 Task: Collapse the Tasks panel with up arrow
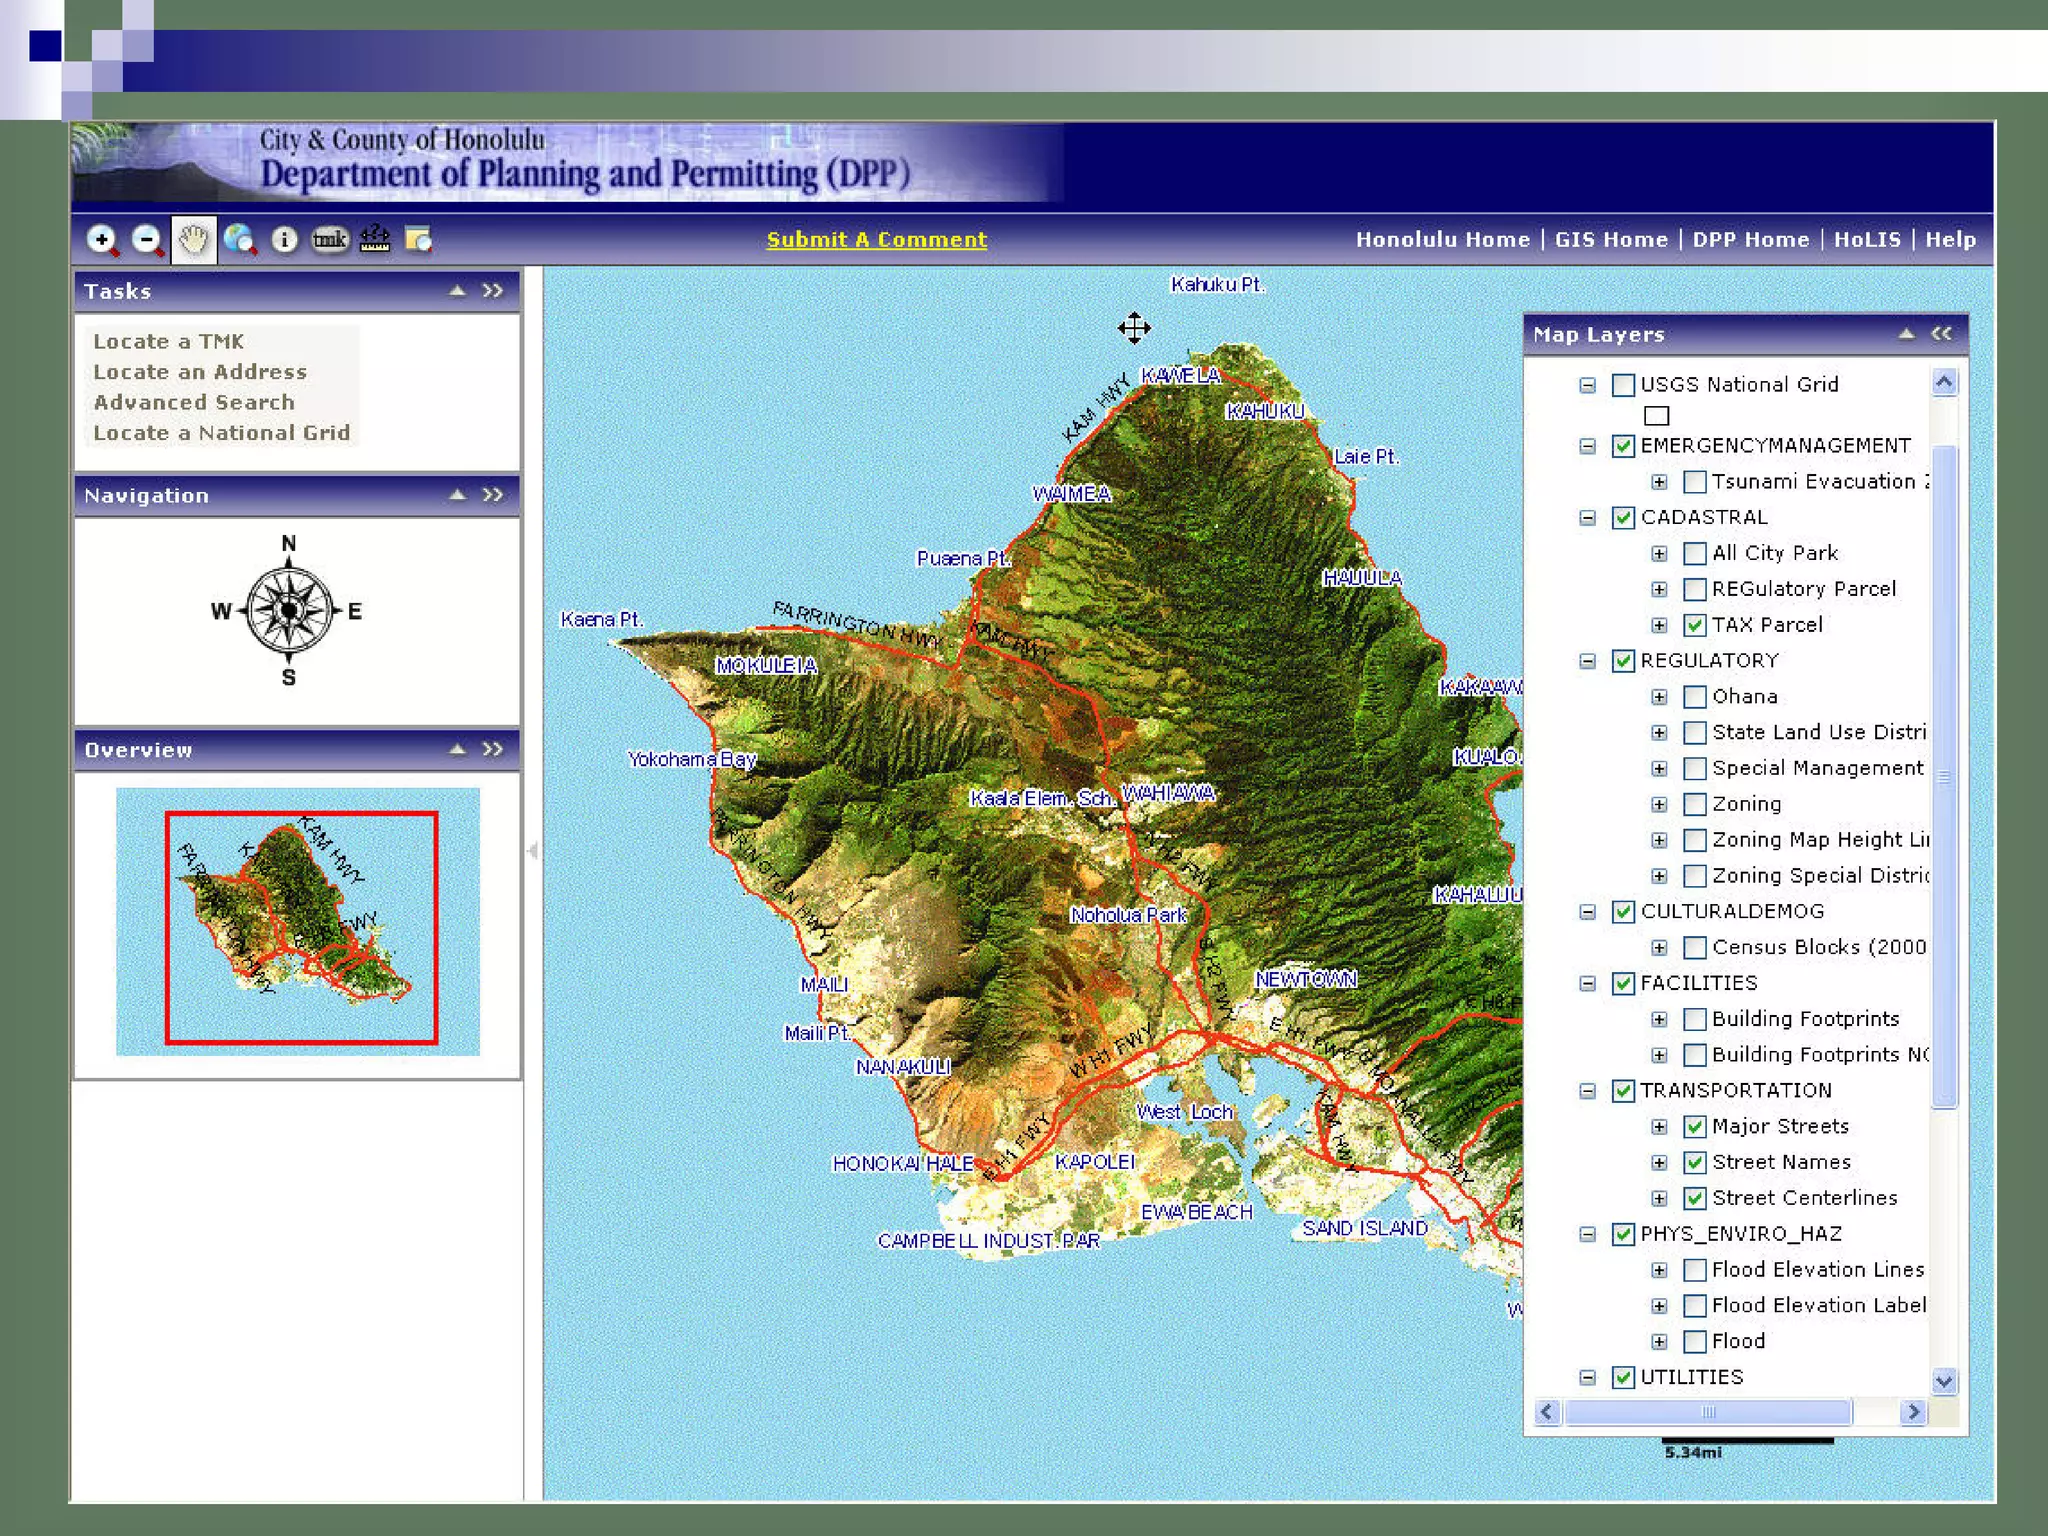click(457, 291)
